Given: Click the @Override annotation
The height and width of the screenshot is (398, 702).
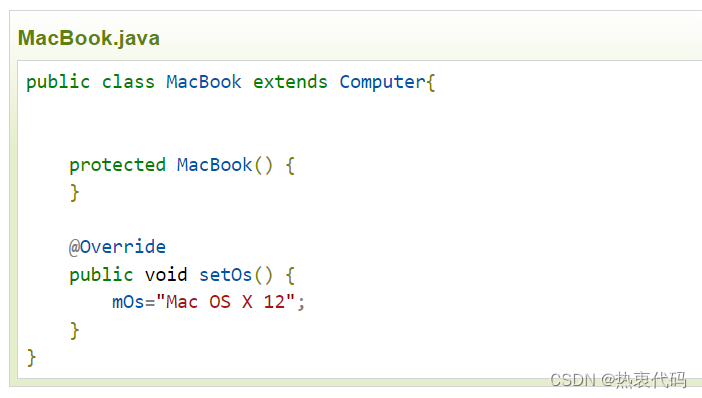Looking at the screenshot, I should point(117,247).
